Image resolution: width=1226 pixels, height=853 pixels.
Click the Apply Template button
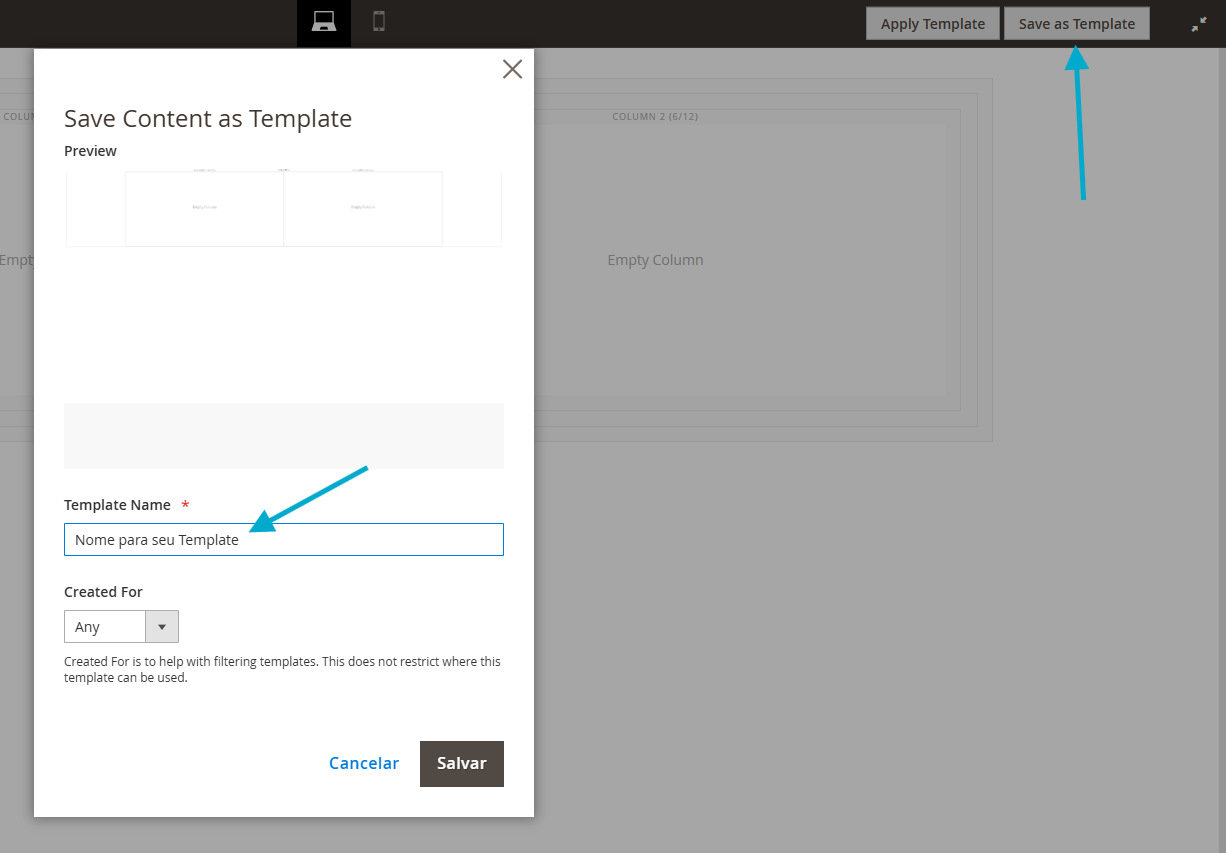(933, 24)
